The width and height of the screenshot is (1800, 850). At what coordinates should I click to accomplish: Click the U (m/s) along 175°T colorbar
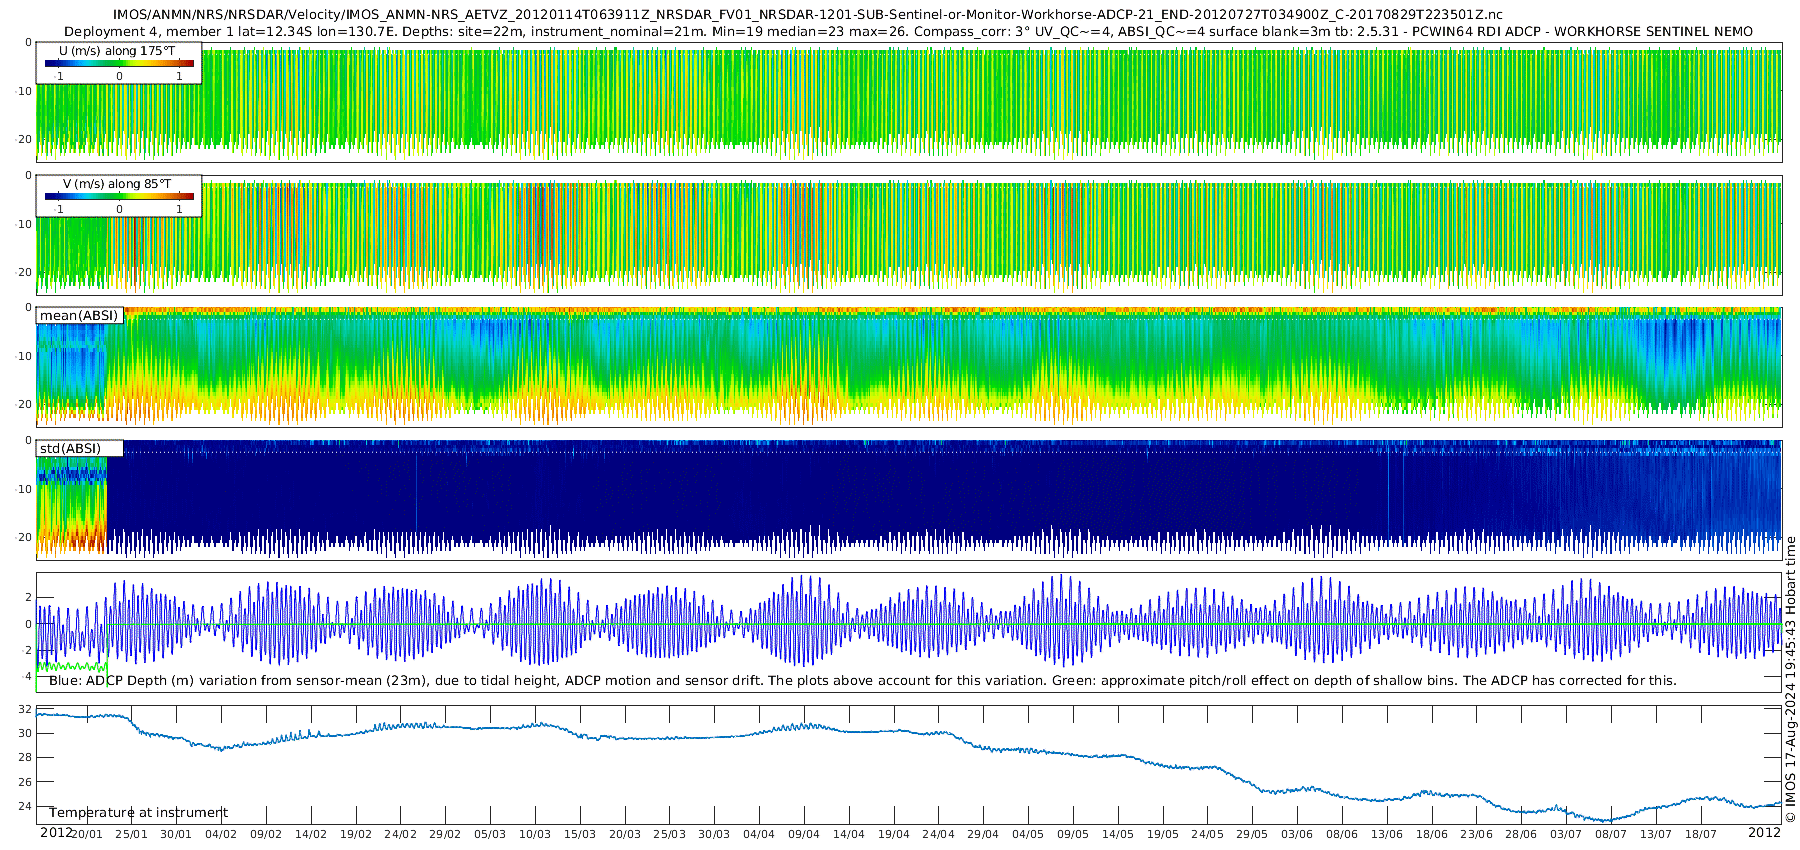point(119,63)
